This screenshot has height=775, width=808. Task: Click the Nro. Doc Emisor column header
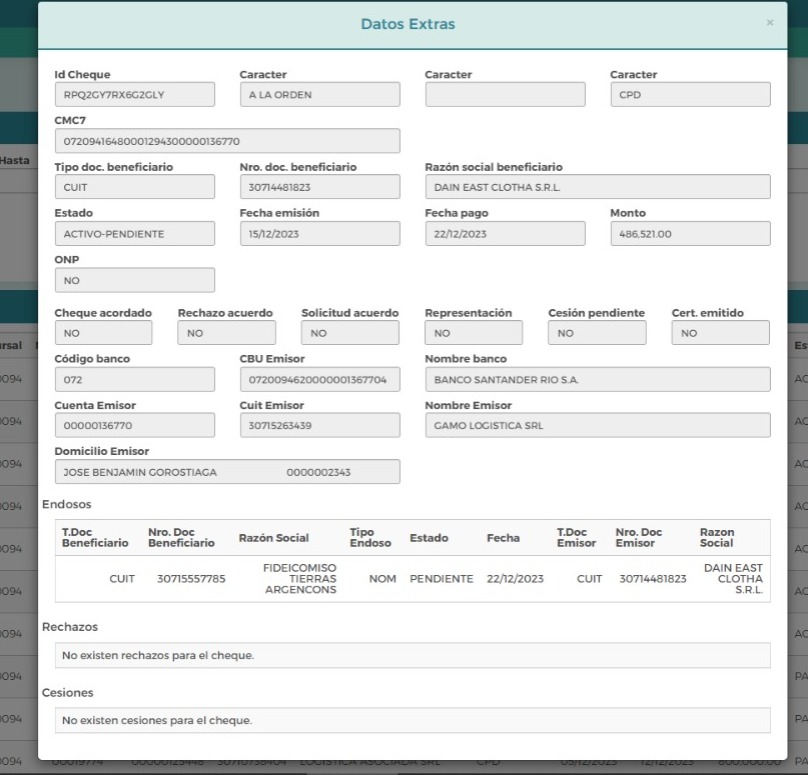tap(638, 537)
